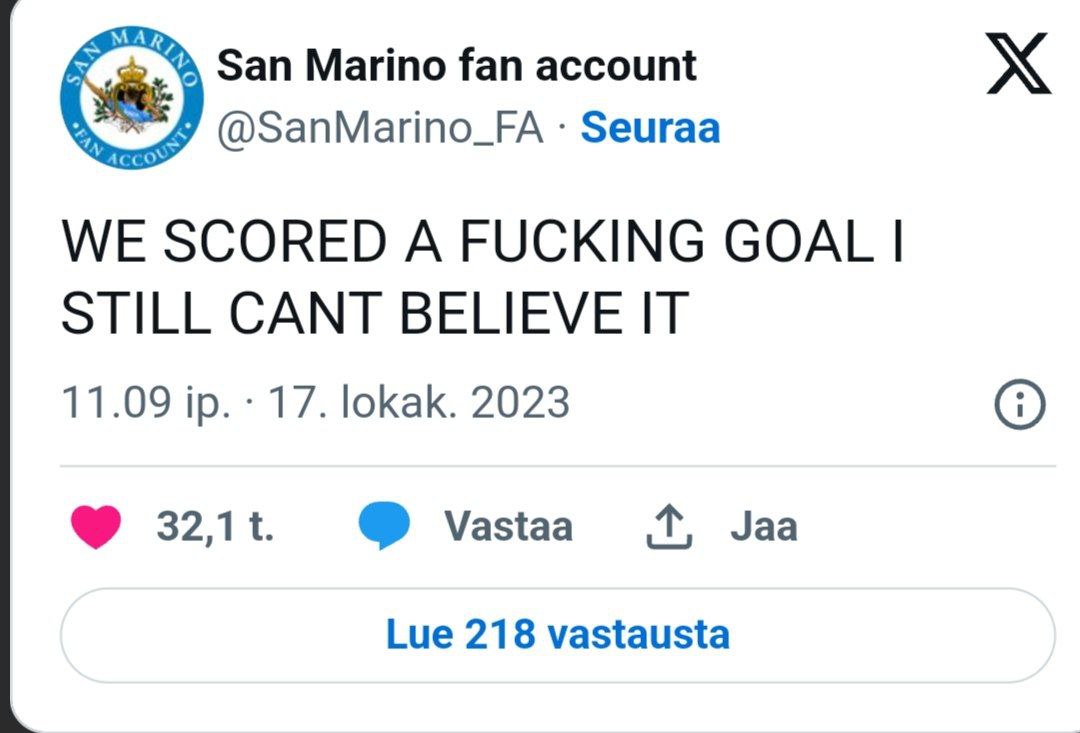This screenshot has height=733, width=1080.
Task: Open the tweet info circle icon
Action: pyautogui.click(x=1020, y=404)
